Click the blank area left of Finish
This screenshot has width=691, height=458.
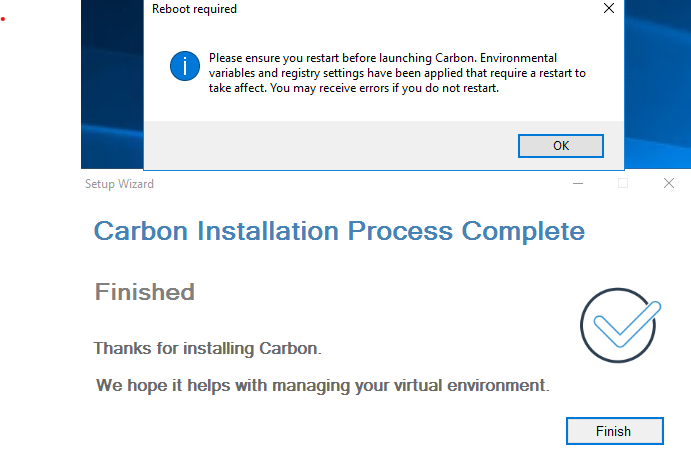(326, 431)
